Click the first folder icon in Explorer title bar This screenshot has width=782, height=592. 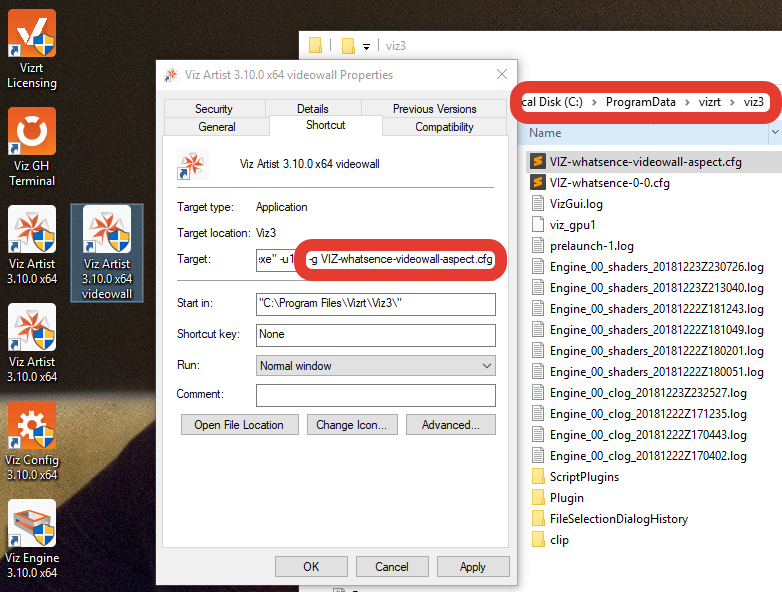pos(315,45)
